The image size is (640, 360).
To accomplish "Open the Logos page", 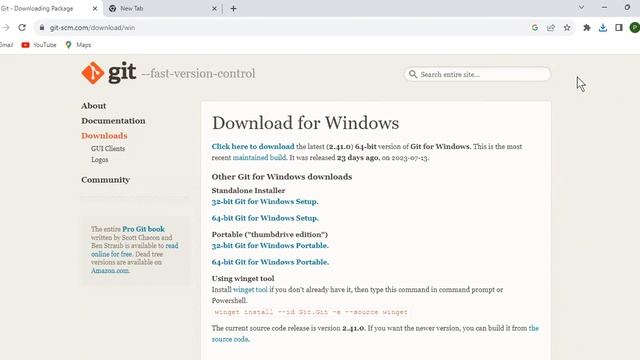I will [100, 160].
